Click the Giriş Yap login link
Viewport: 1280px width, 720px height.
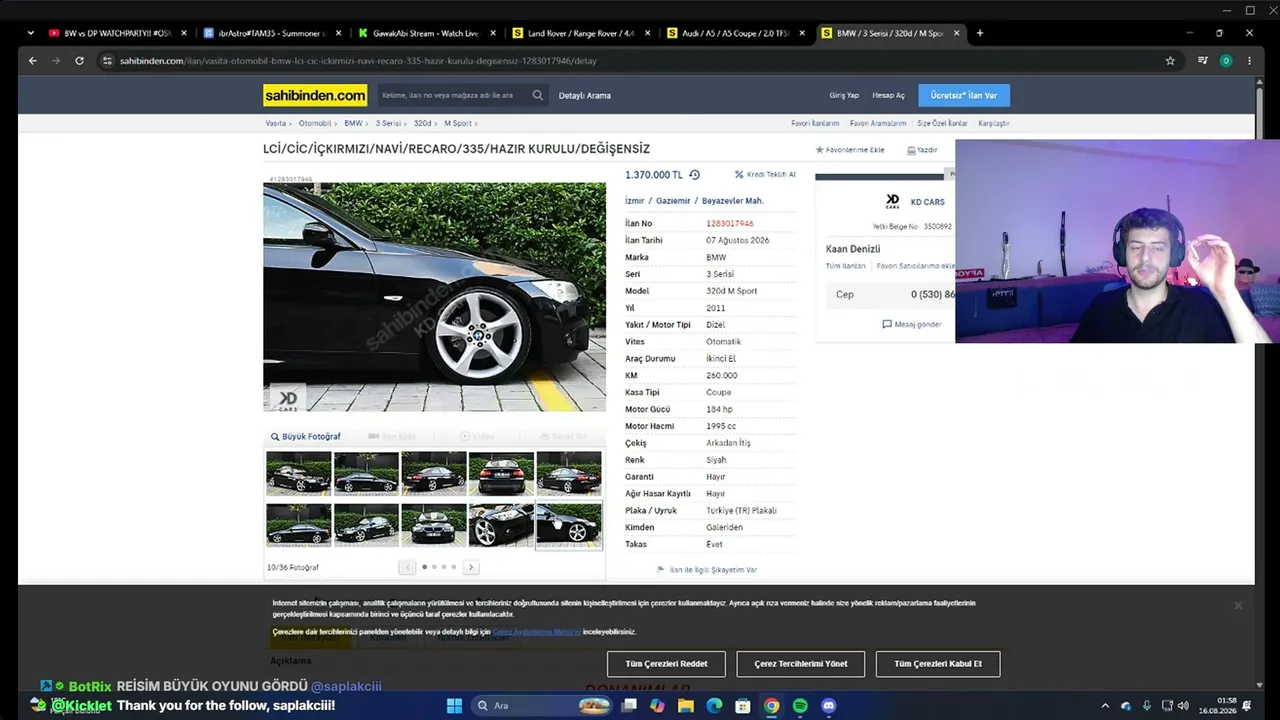pyautogui.click(x=844, y=96)
